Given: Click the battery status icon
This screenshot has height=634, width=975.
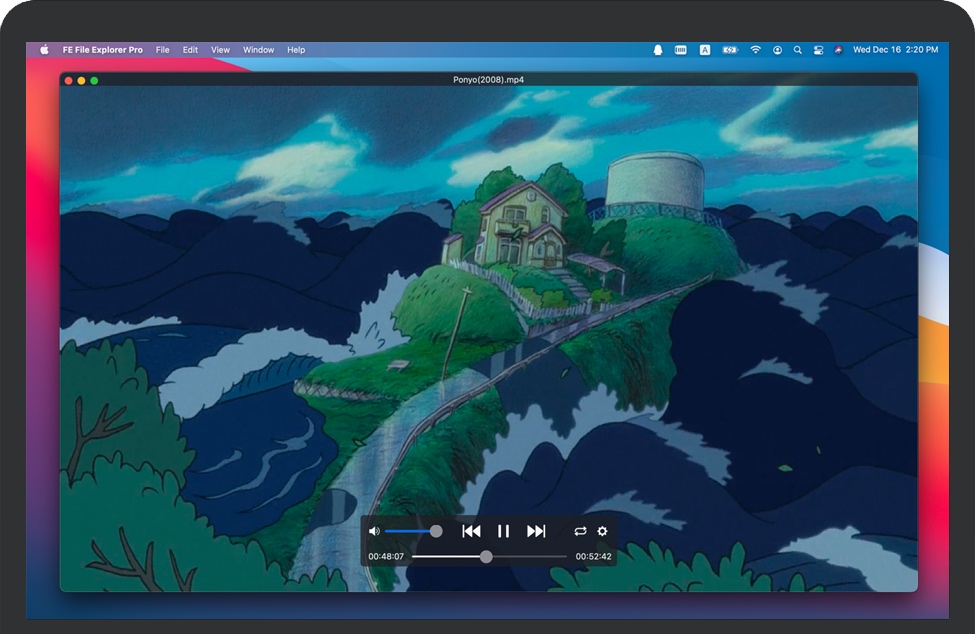Looking at the screenshot, I should pos(730,50).
